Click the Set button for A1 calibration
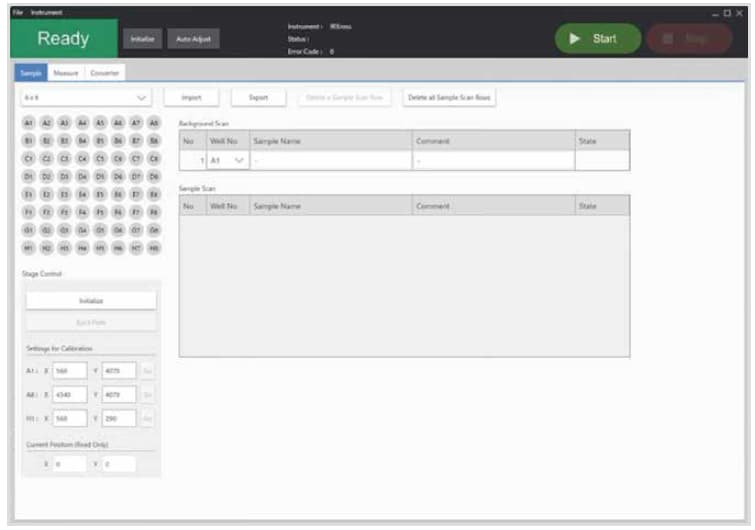Image resolution: width=755 pixels, height=530 pixels. [x=147, y=371]
